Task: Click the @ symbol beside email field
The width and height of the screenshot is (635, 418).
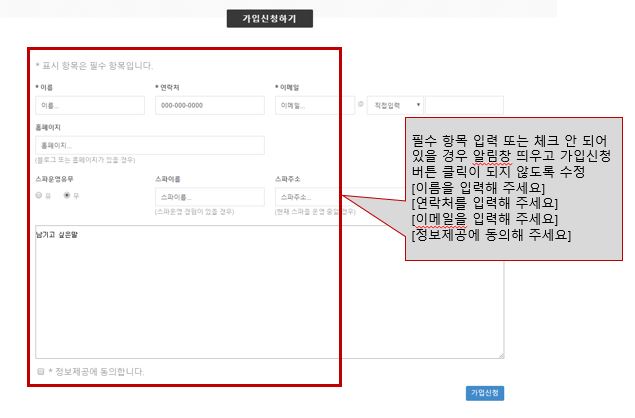Action: click(x=361, y=104)
